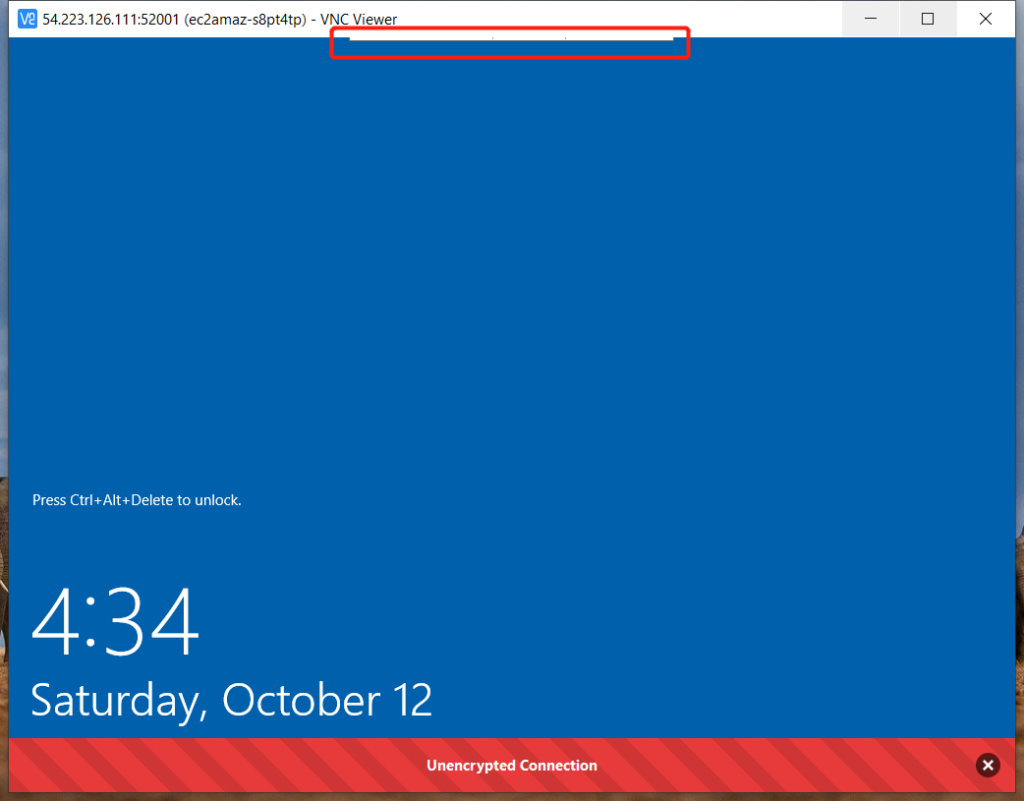Reveal the hidden VNC toolbar at top center

click(510, 40)
